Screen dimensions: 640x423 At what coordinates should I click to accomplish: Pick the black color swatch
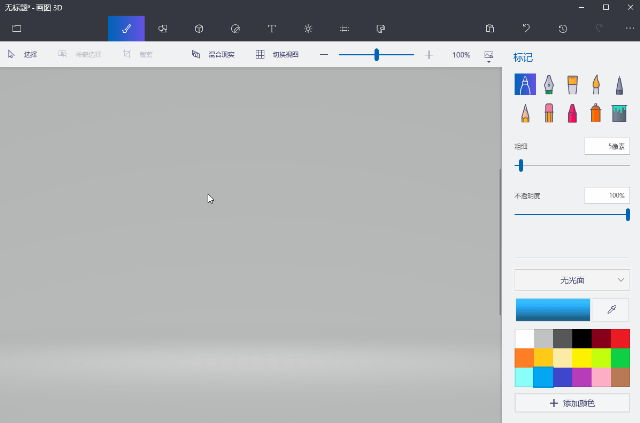click(582, 339)
